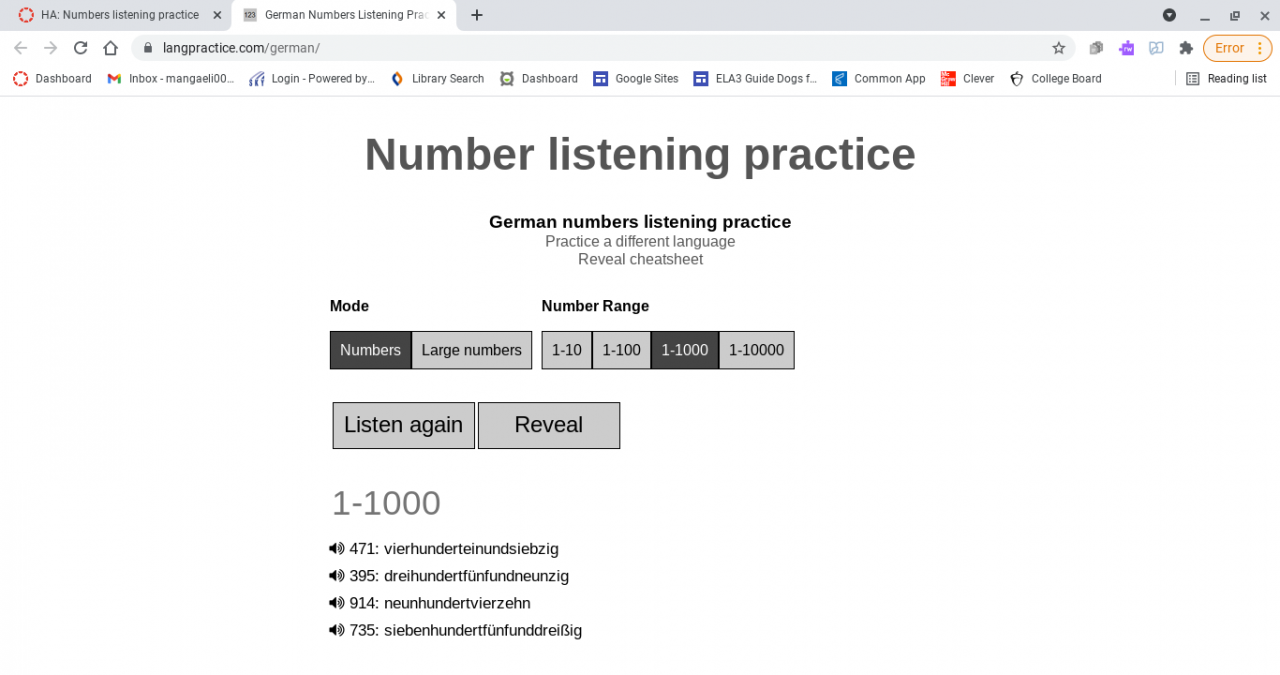The width and height of the screenshot is (1280, 675).
Task: Open Google Sites bookmark
Action: (x=636, y=78)
